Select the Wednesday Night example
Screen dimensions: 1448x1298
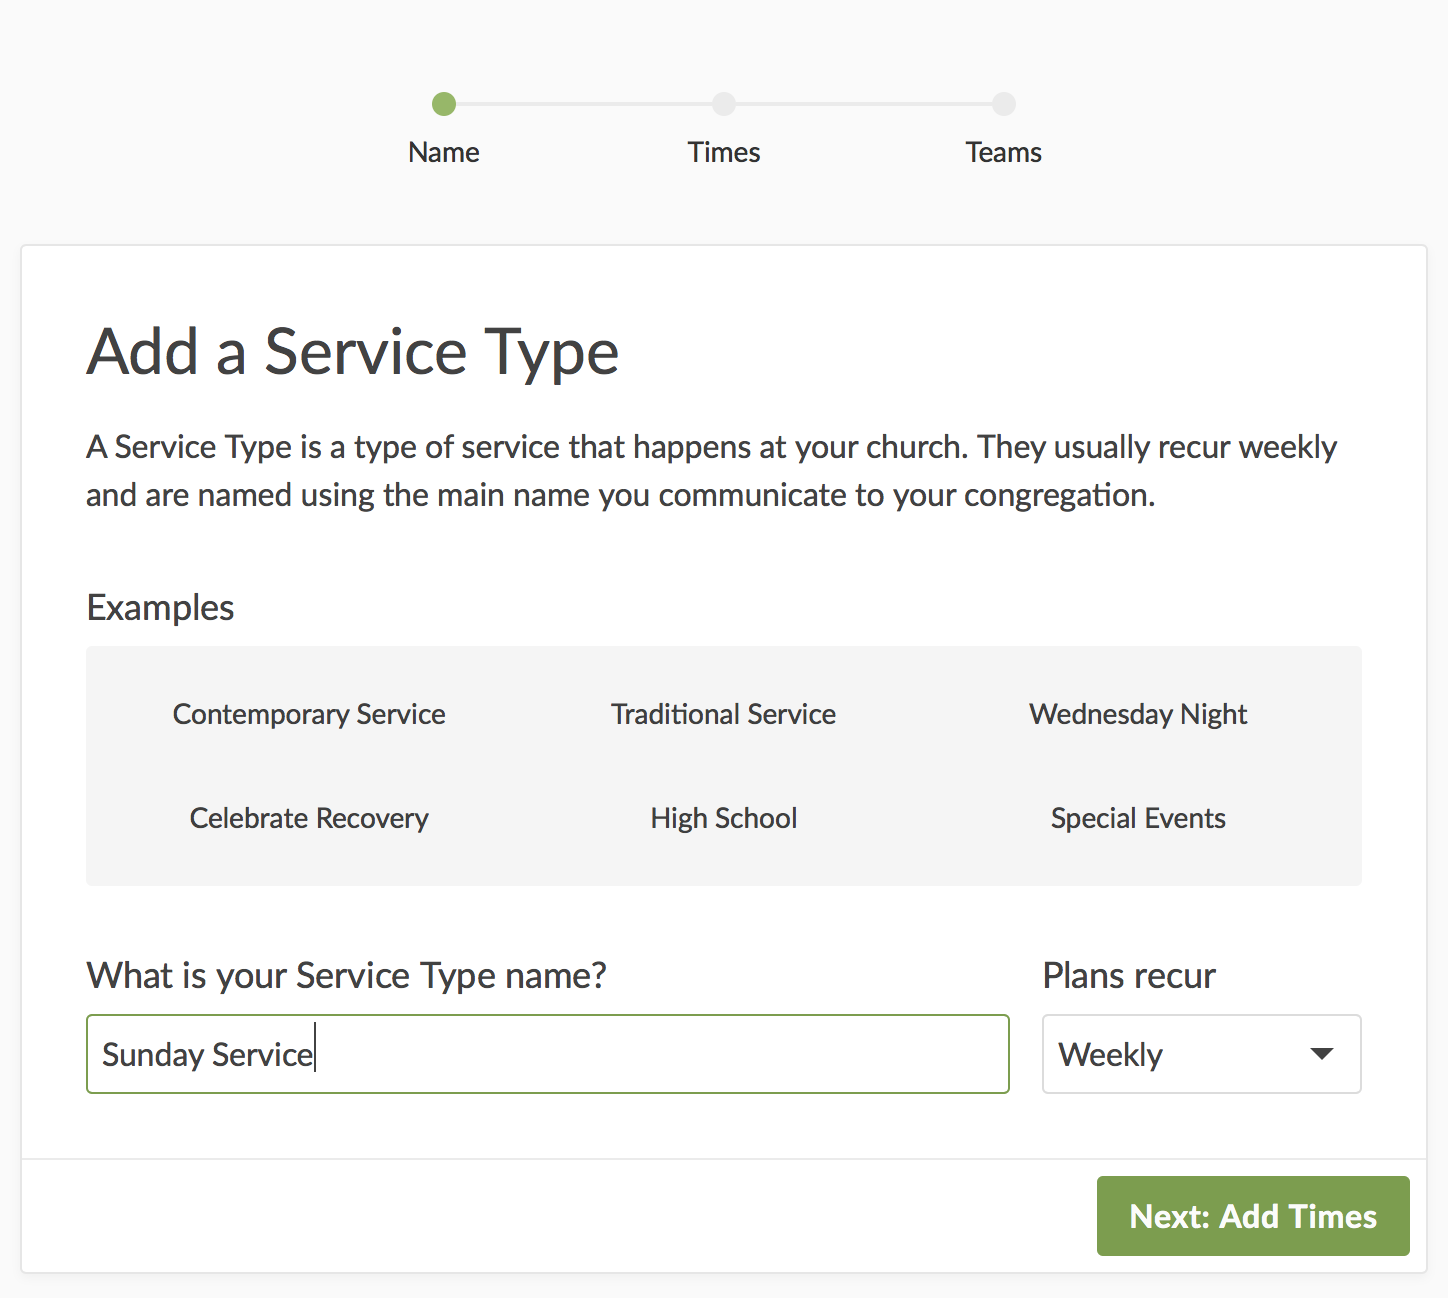(1138, 714)
